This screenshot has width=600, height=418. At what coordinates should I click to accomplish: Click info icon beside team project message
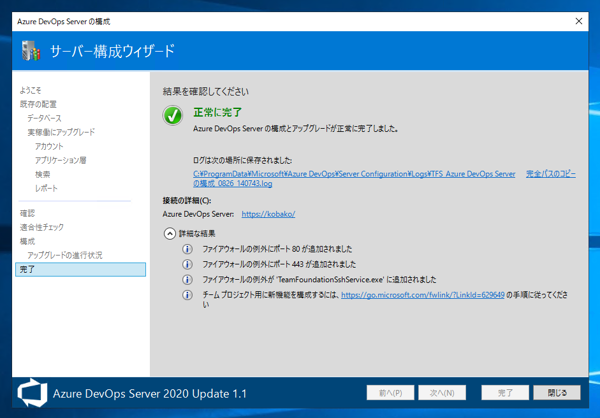click(187, 295)
